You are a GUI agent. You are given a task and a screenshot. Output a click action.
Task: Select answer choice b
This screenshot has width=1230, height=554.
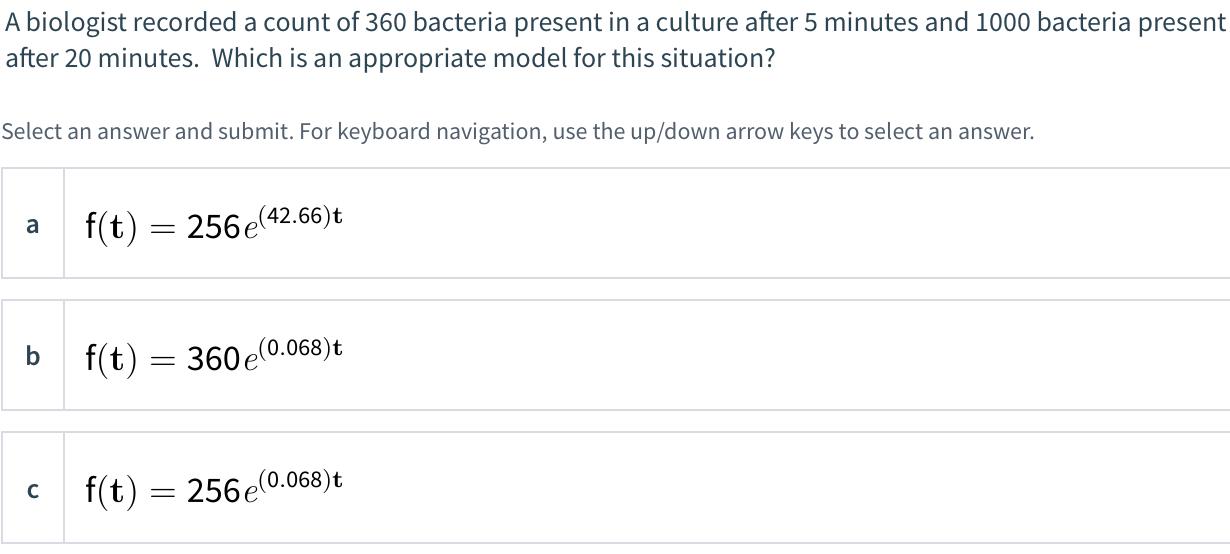click(x=615, y=355)
